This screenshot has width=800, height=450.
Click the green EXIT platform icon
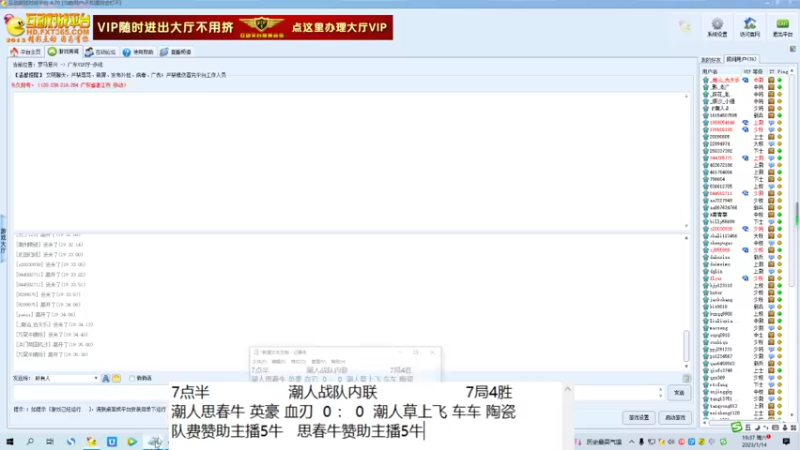[782, 28]
